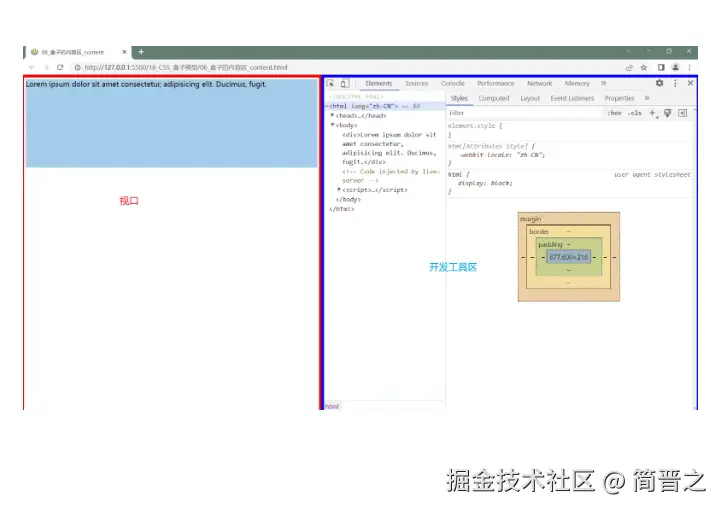Close the 06 content browser tab

coord(124,52)
